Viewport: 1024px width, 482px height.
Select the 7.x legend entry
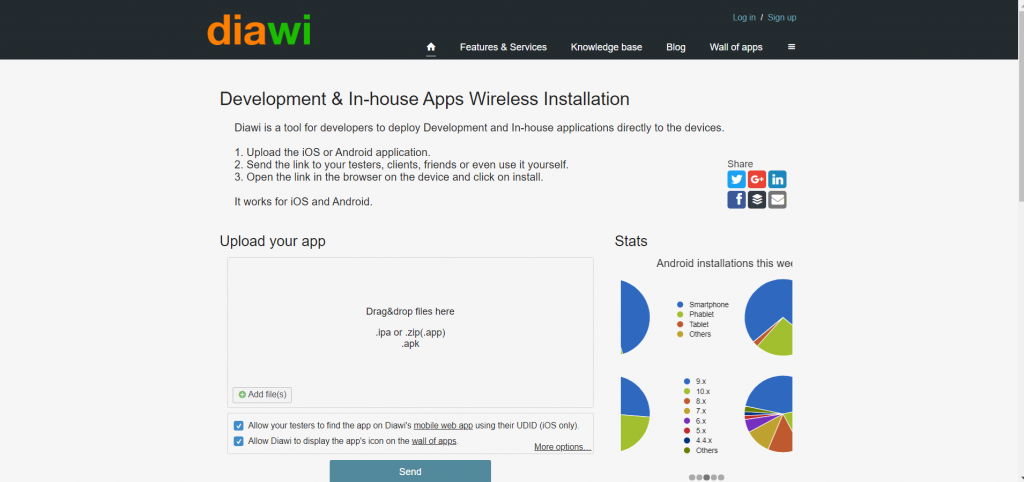695,411
